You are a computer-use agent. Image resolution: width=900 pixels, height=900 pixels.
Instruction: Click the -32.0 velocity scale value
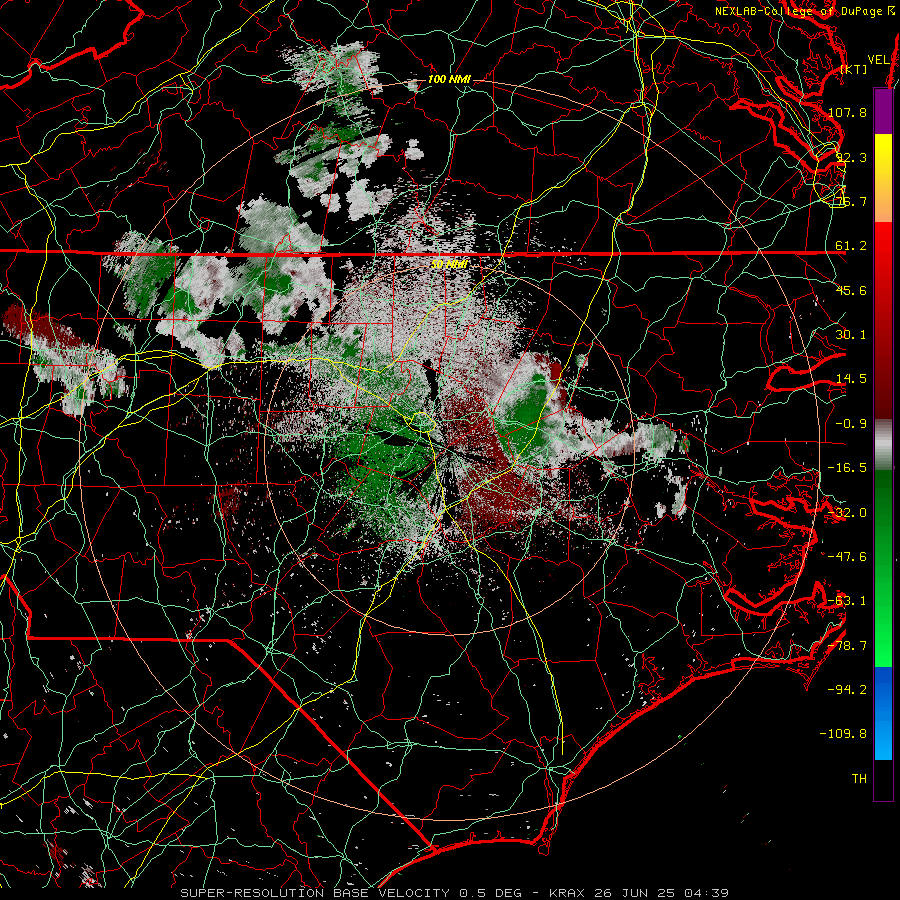[x=847, y=513]
